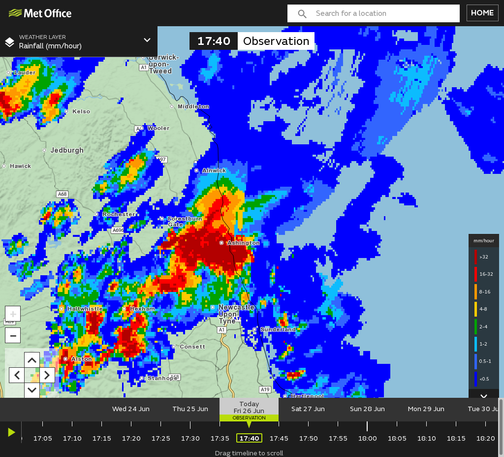Image resolution: width=504 pixels, height=457 pixels.
Task: Jump to 17:15 on the timeline
Action: tap(102, 438)
